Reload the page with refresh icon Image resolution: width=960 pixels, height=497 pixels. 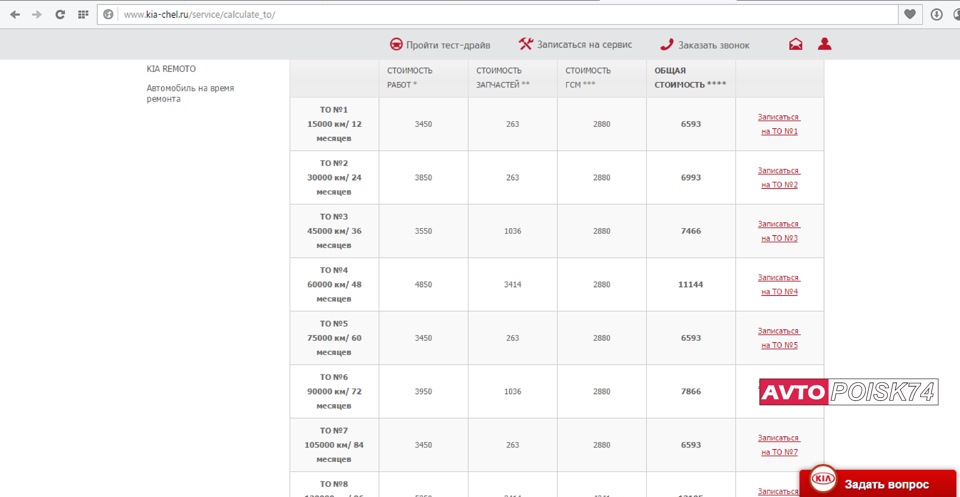(x=60, y=15)
